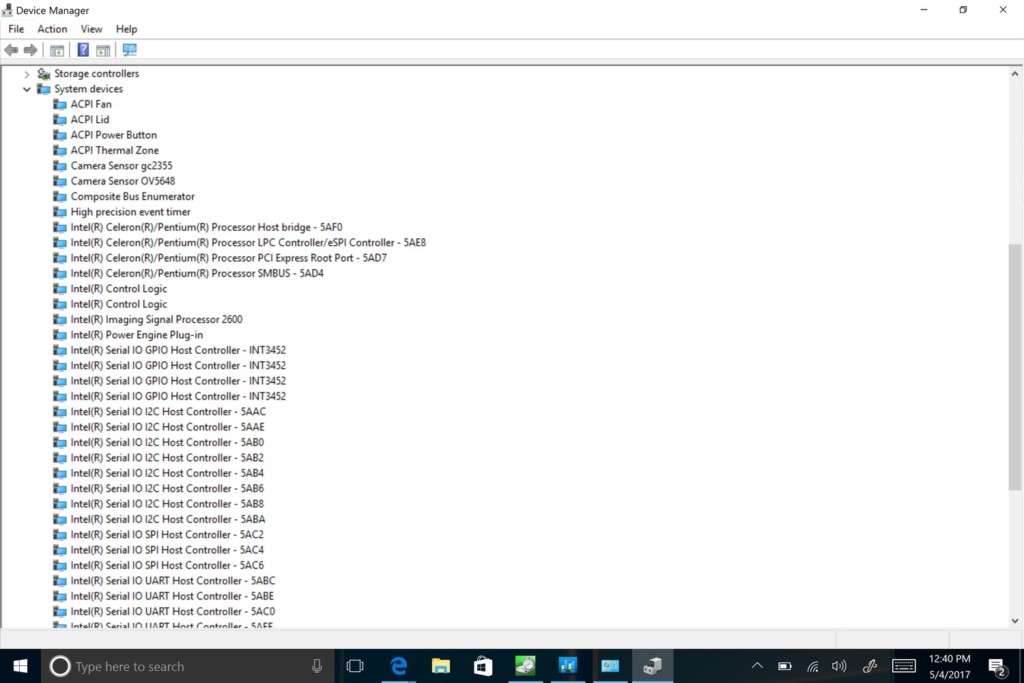This screenshot has height=683, width=1024.
Task: Select Camera Sensor OV5648
Action: pyautogui.click(x=123, y=181)
